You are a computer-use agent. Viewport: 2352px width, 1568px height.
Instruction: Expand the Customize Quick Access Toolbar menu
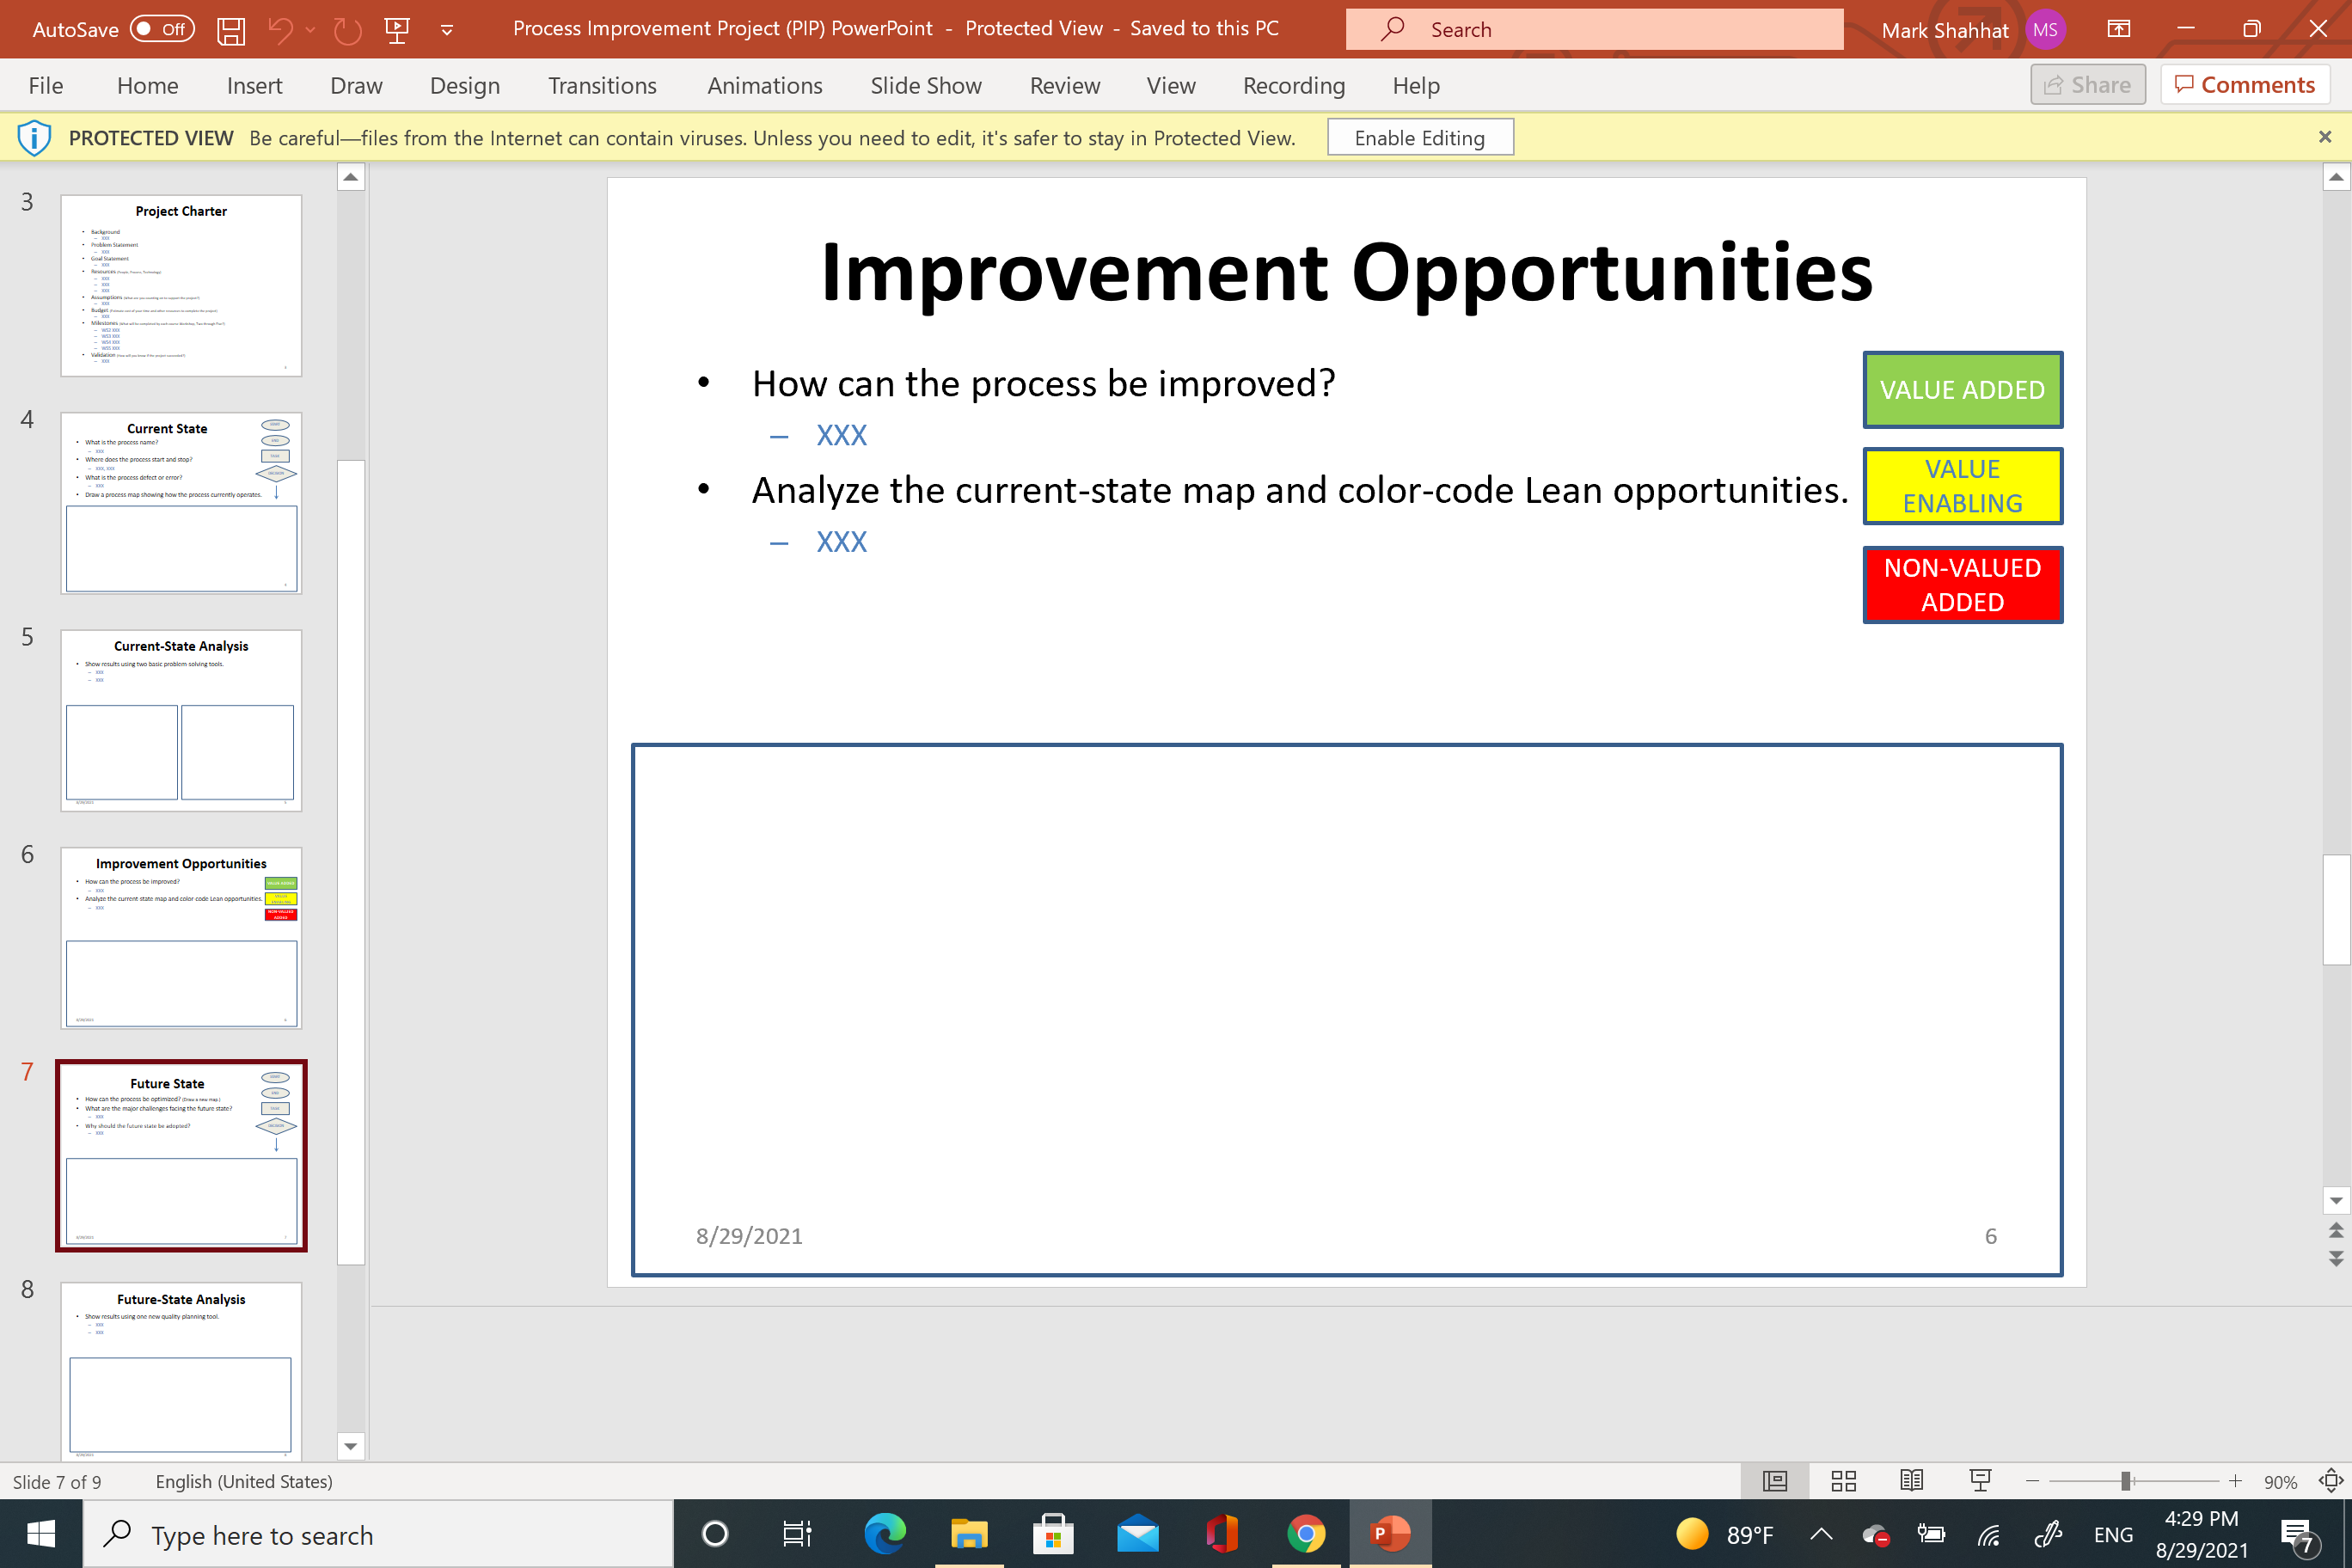pos(446,29)
